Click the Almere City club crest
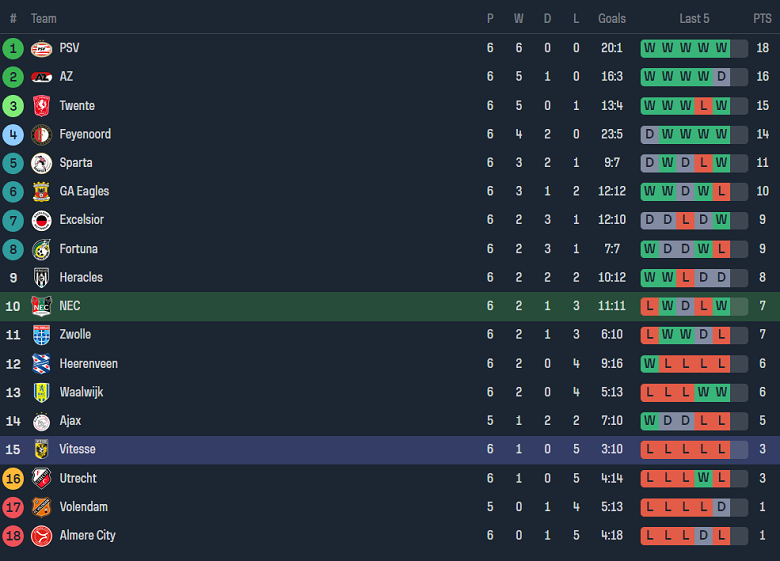The image size is (780, 561). tap(41, 536)
